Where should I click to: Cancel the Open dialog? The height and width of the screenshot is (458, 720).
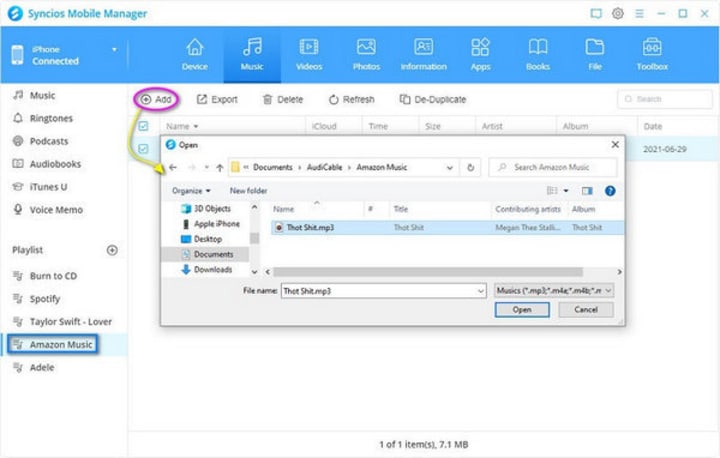click(586, 310)
